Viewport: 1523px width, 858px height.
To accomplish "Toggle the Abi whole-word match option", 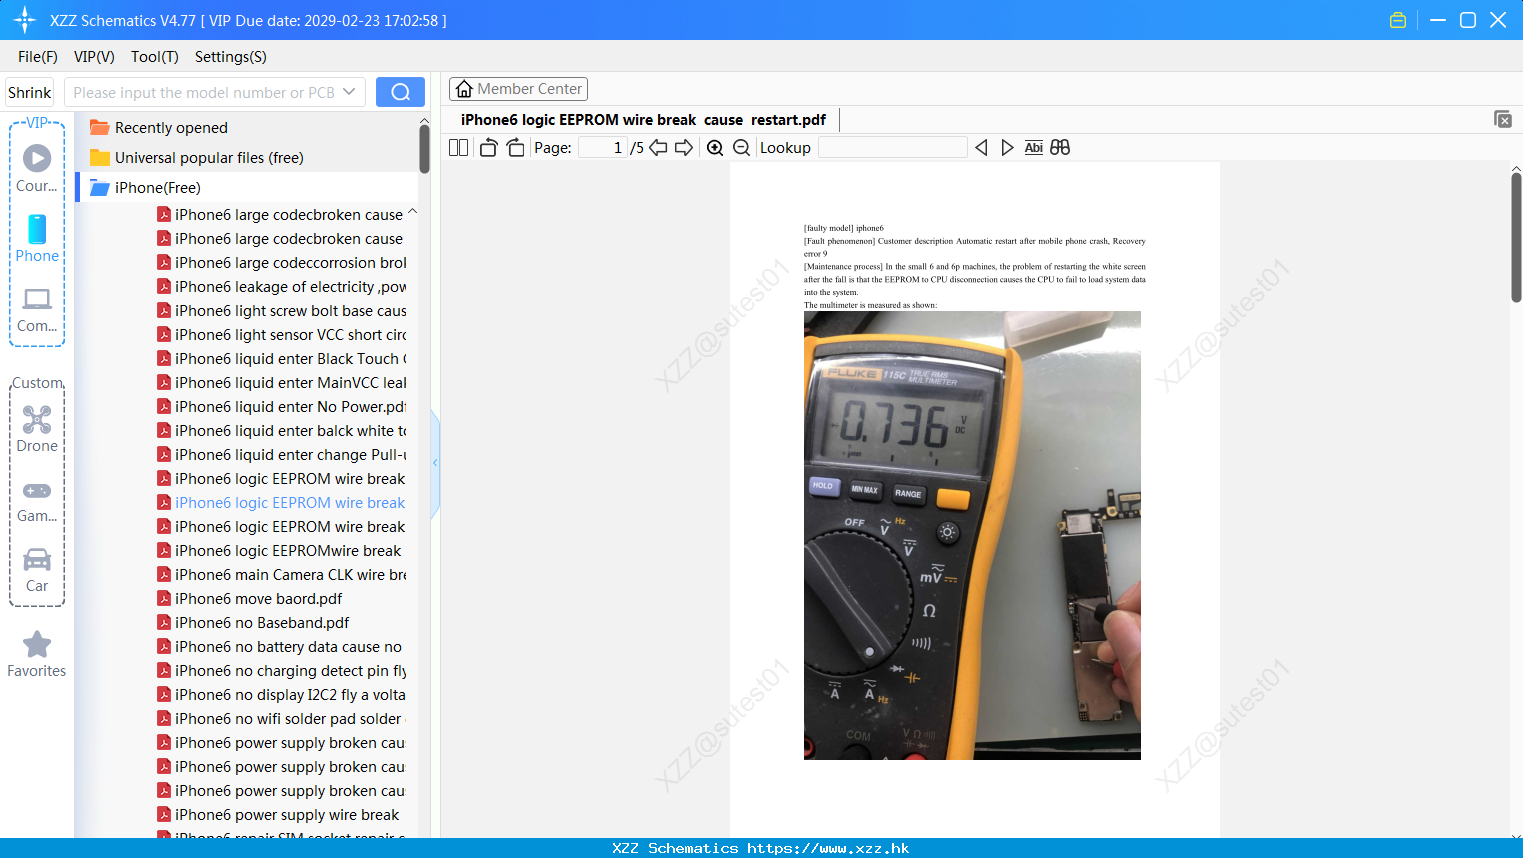I will [1034, 148].
